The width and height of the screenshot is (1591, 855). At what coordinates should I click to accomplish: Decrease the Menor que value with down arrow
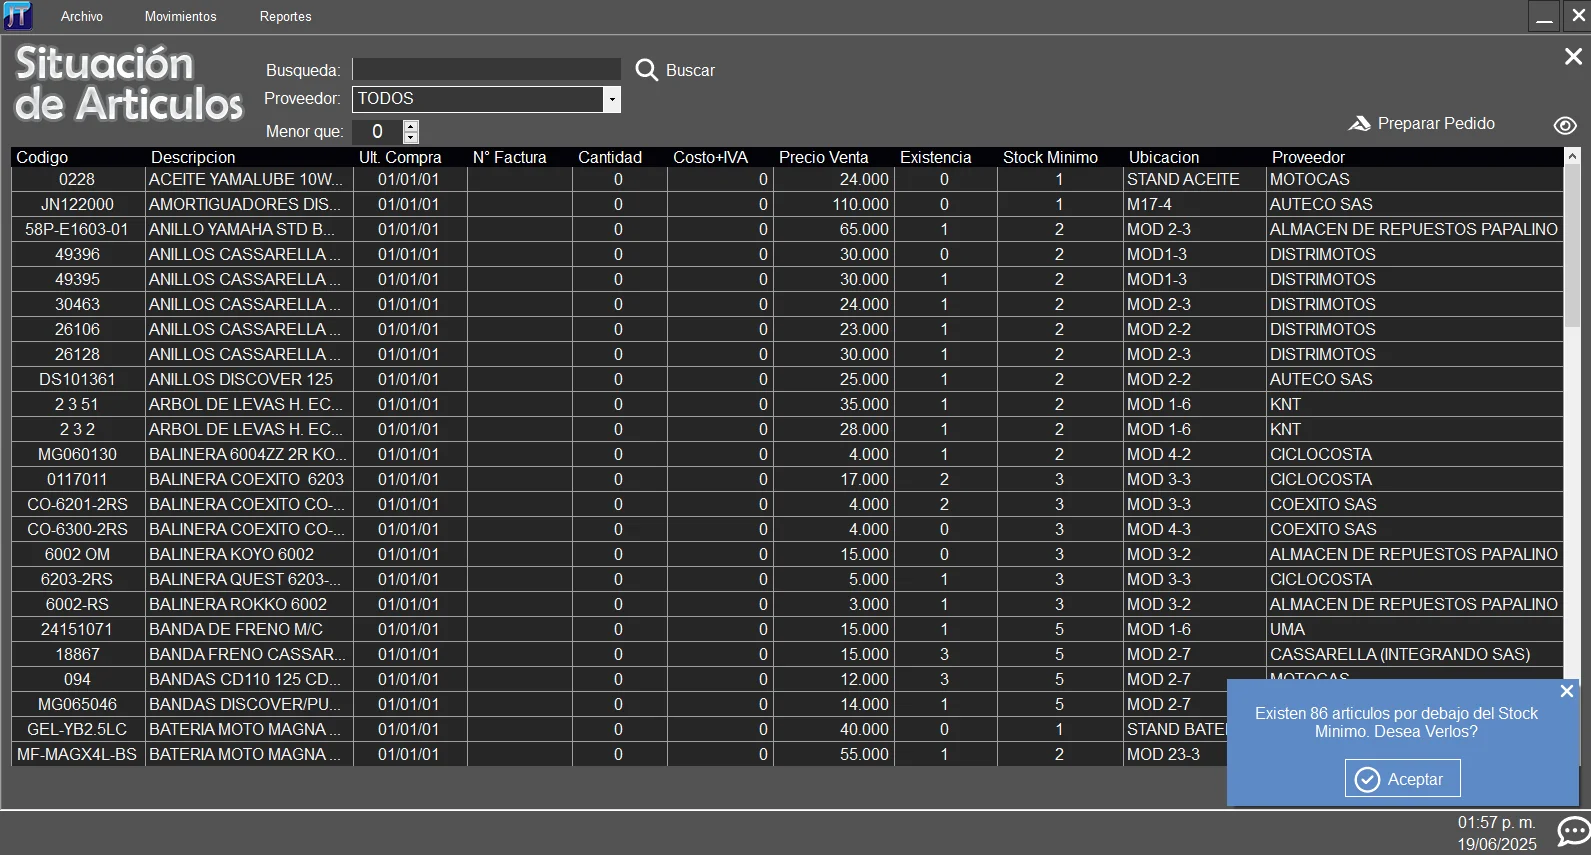point(411,137)
